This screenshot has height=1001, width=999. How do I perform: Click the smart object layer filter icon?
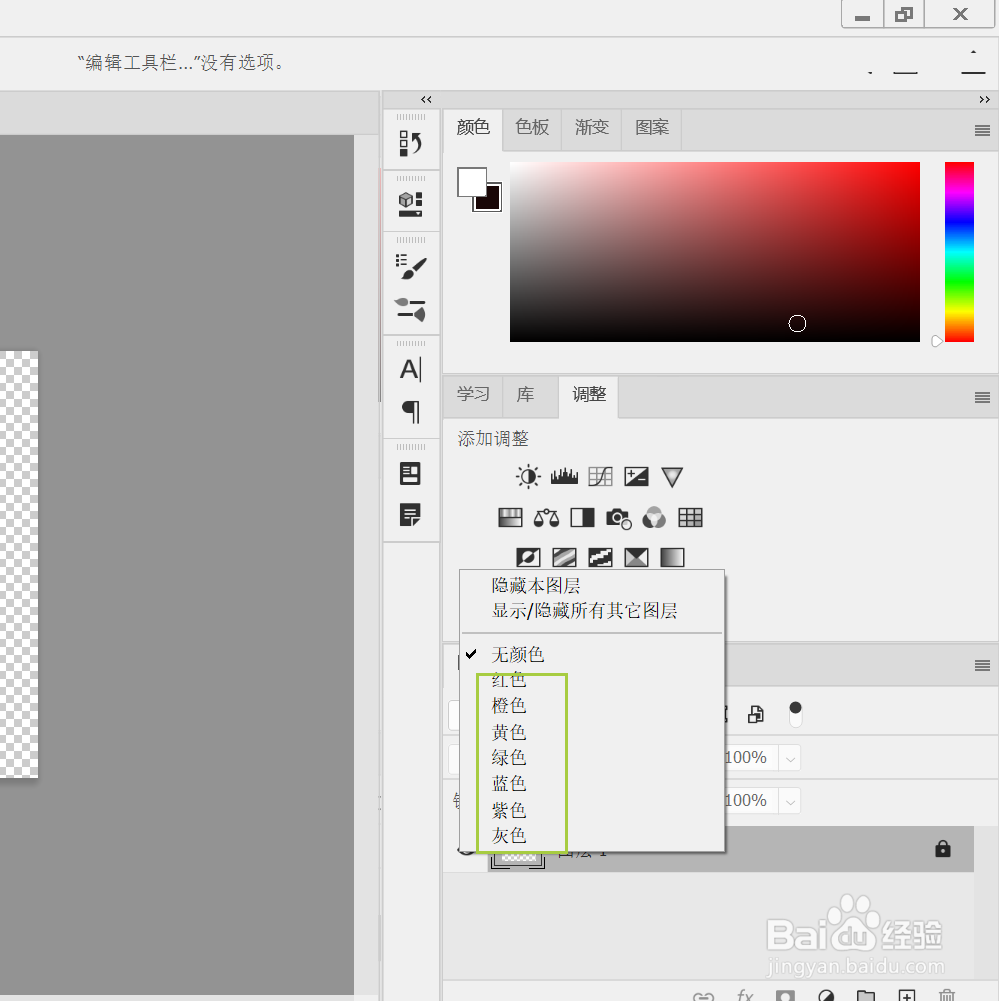[756, 714]
